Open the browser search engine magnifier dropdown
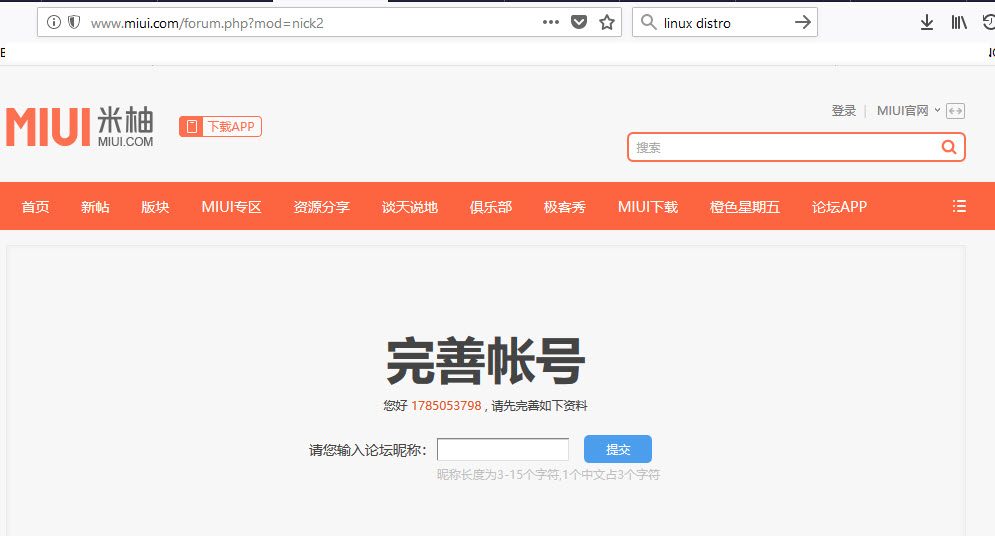 648,23
